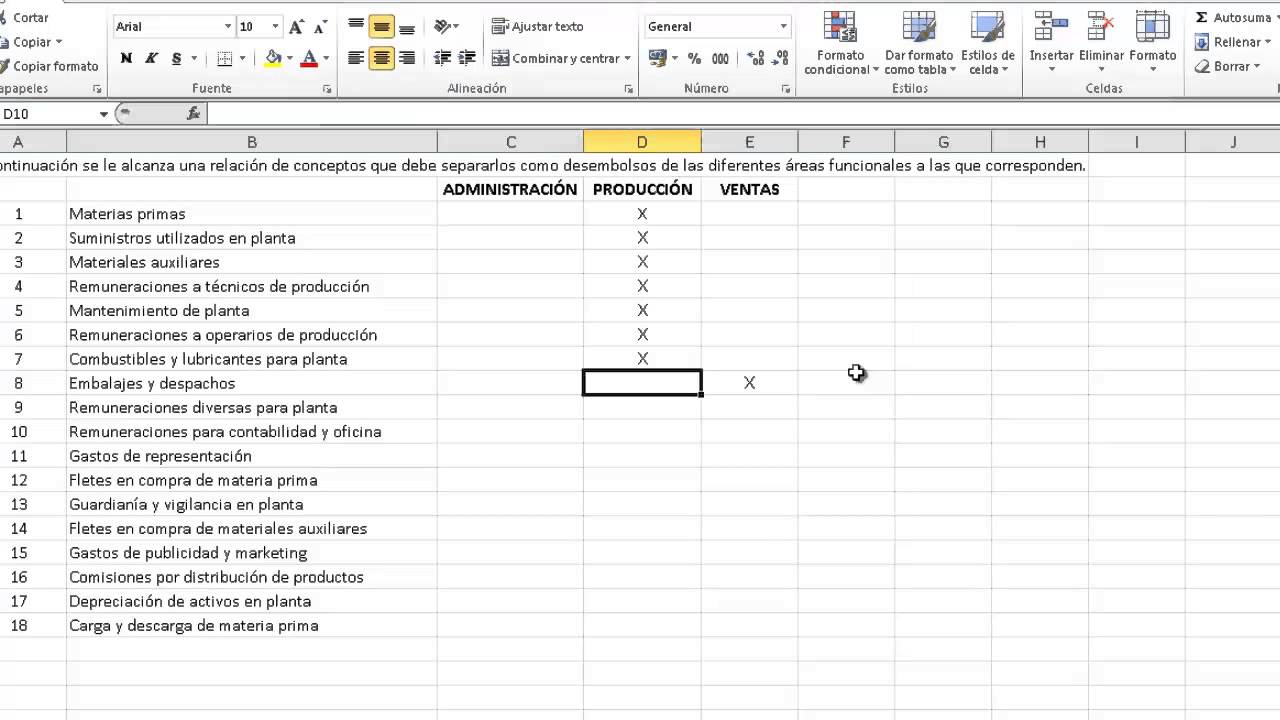Apply percent style format
Image resolution: width=1280 pixels, height=720 pixels.
pyautogui.click(x=694, y=59)
